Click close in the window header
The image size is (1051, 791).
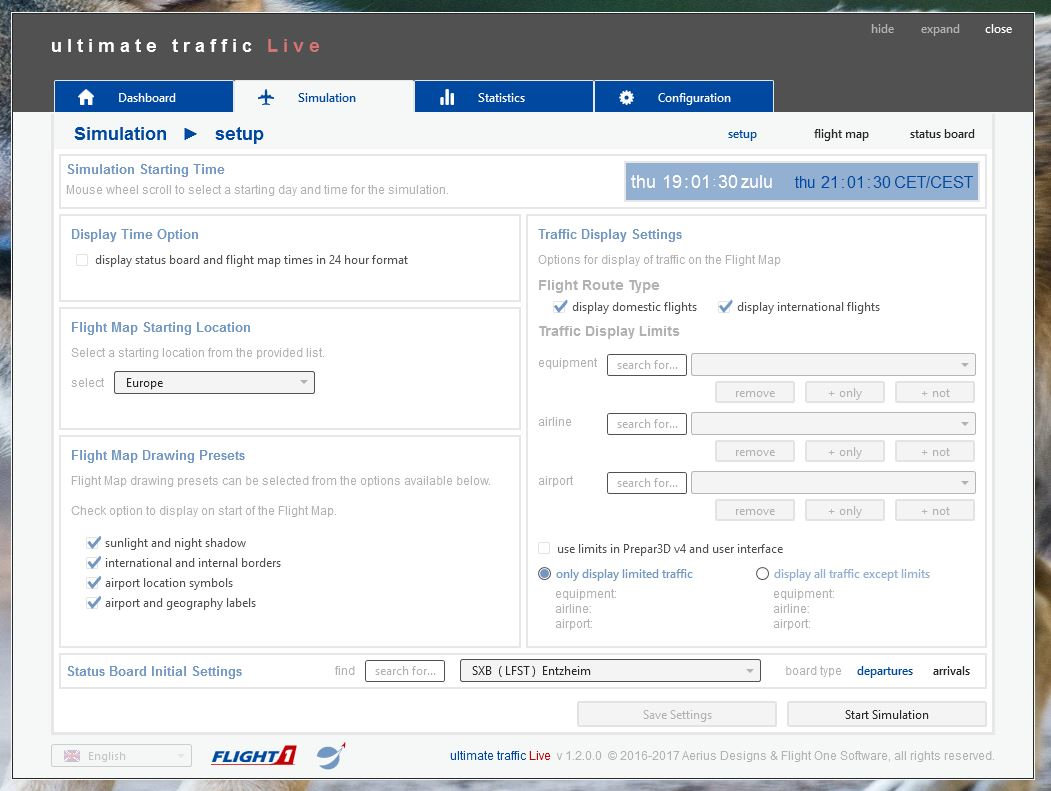click(998, 29)
